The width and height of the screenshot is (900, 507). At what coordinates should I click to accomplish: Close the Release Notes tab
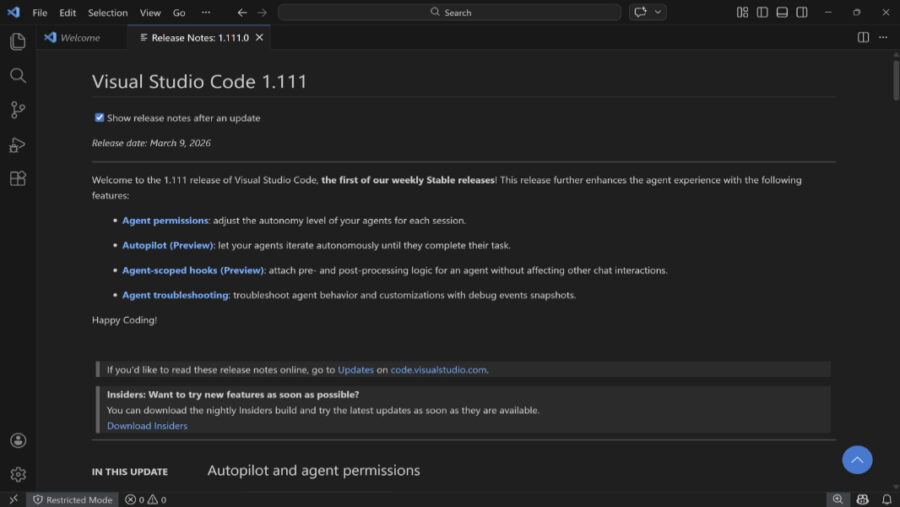(259, 37)
